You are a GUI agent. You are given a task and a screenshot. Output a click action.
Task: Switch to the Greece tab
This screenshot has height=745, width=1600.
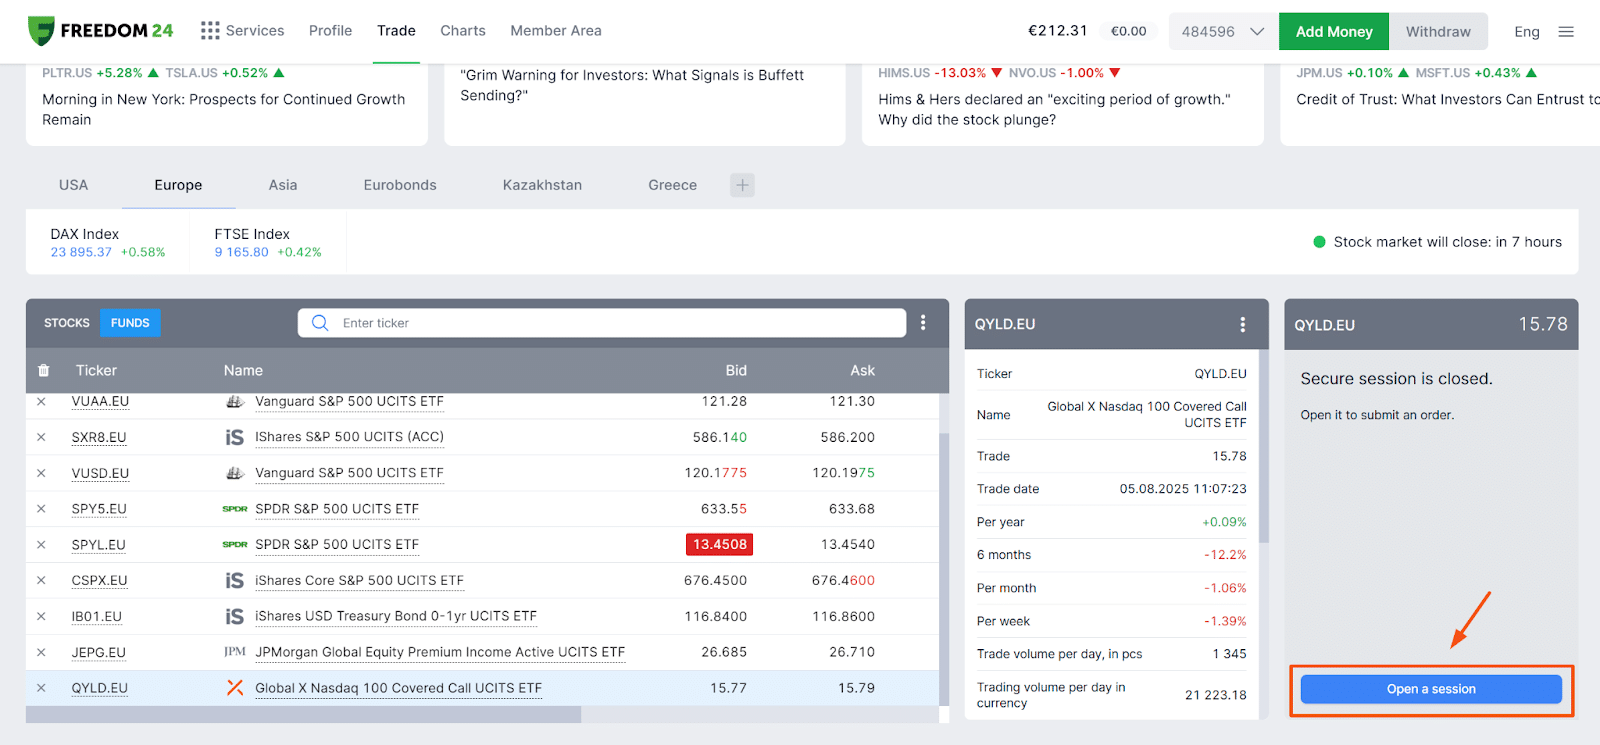tap(672, 185)
